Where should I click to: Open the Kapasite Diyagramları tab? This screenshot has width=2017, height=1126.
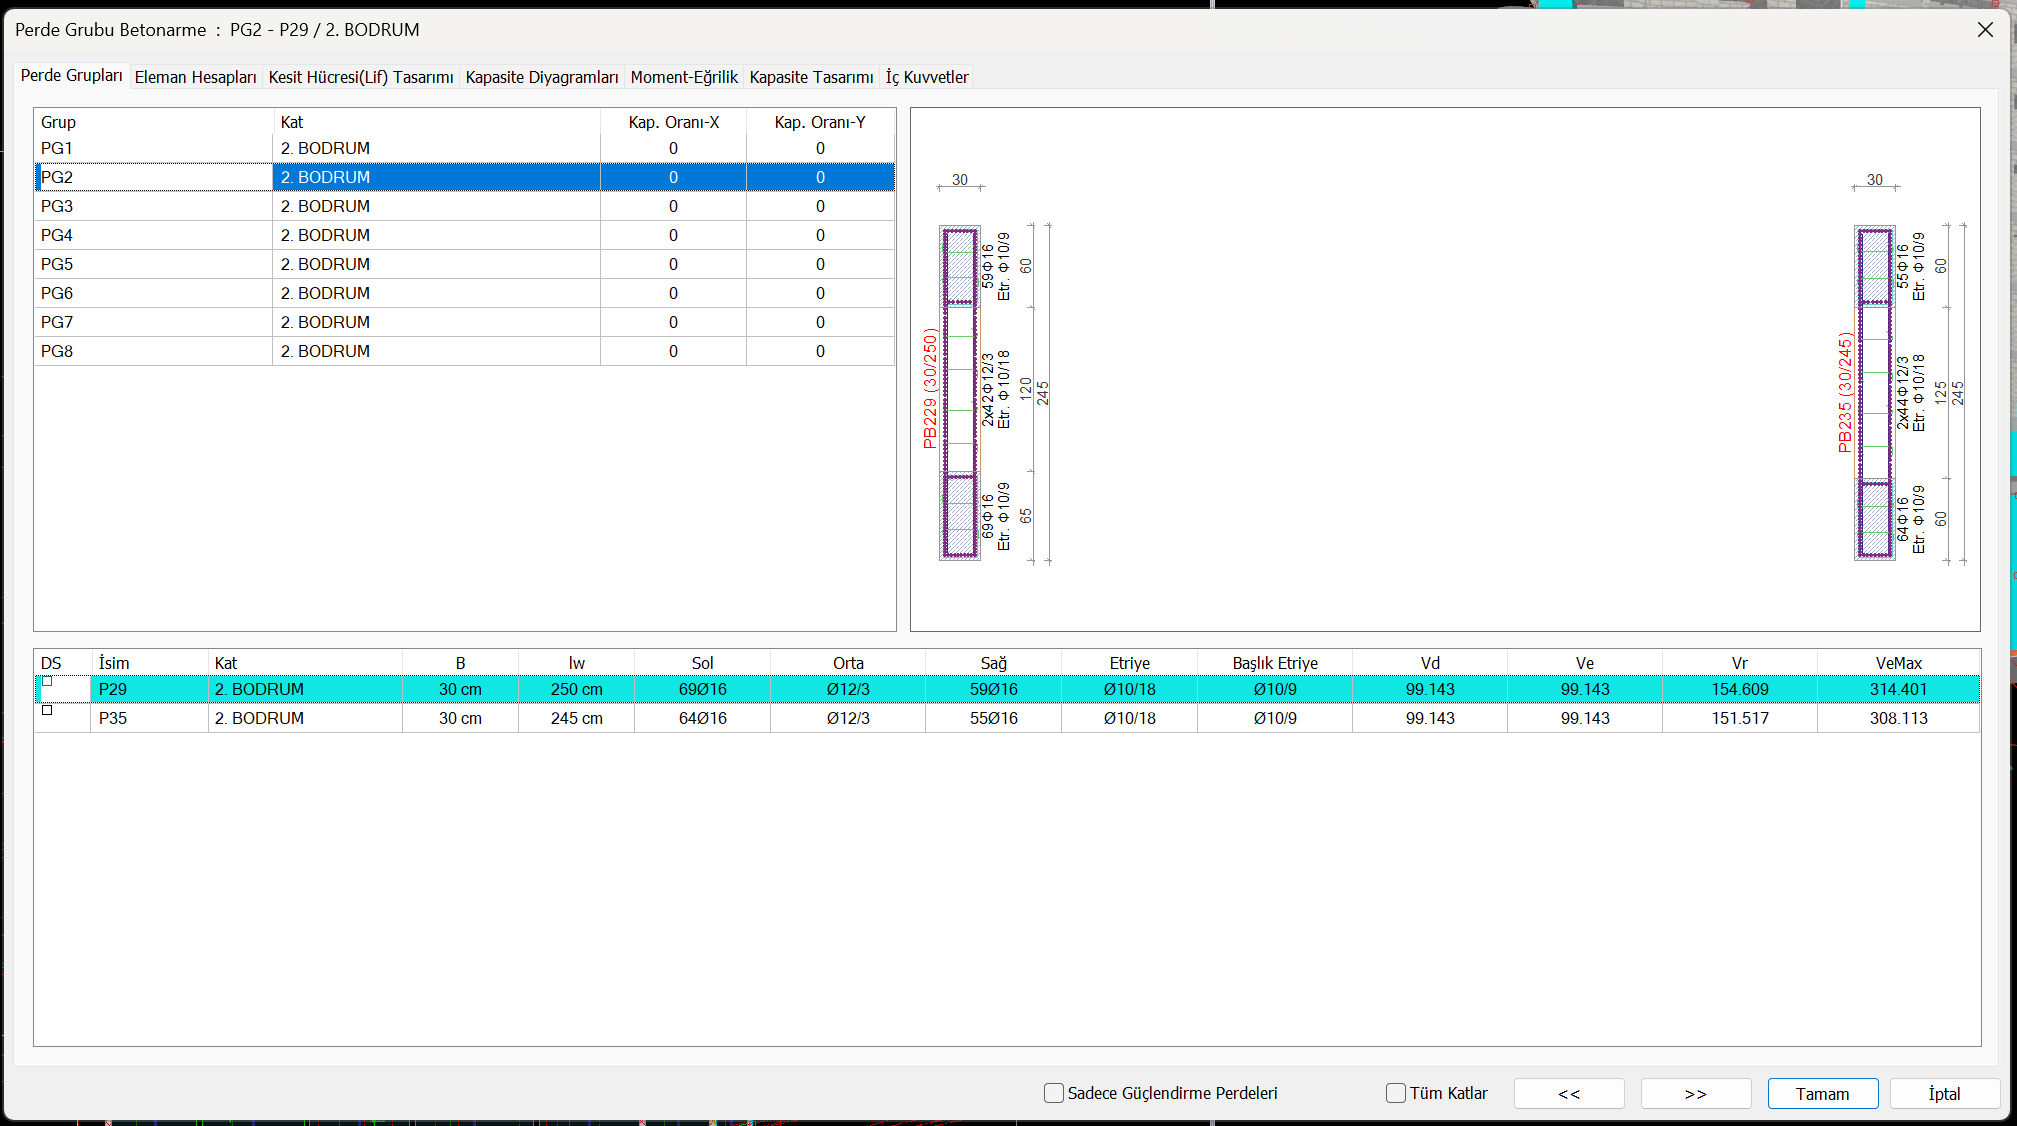pos(542,77)
